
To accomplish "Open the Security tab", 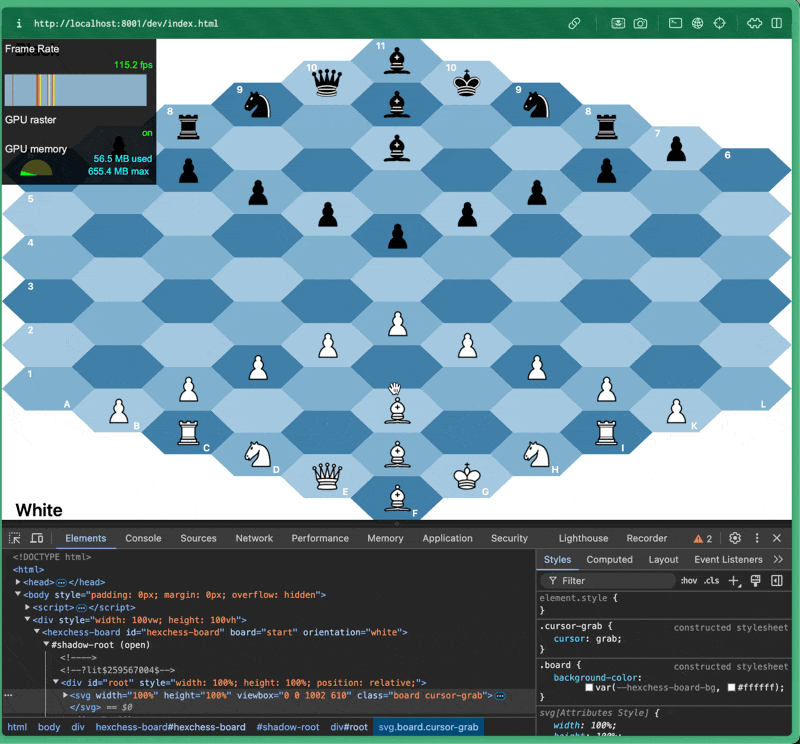I will (x=509, y=538).
